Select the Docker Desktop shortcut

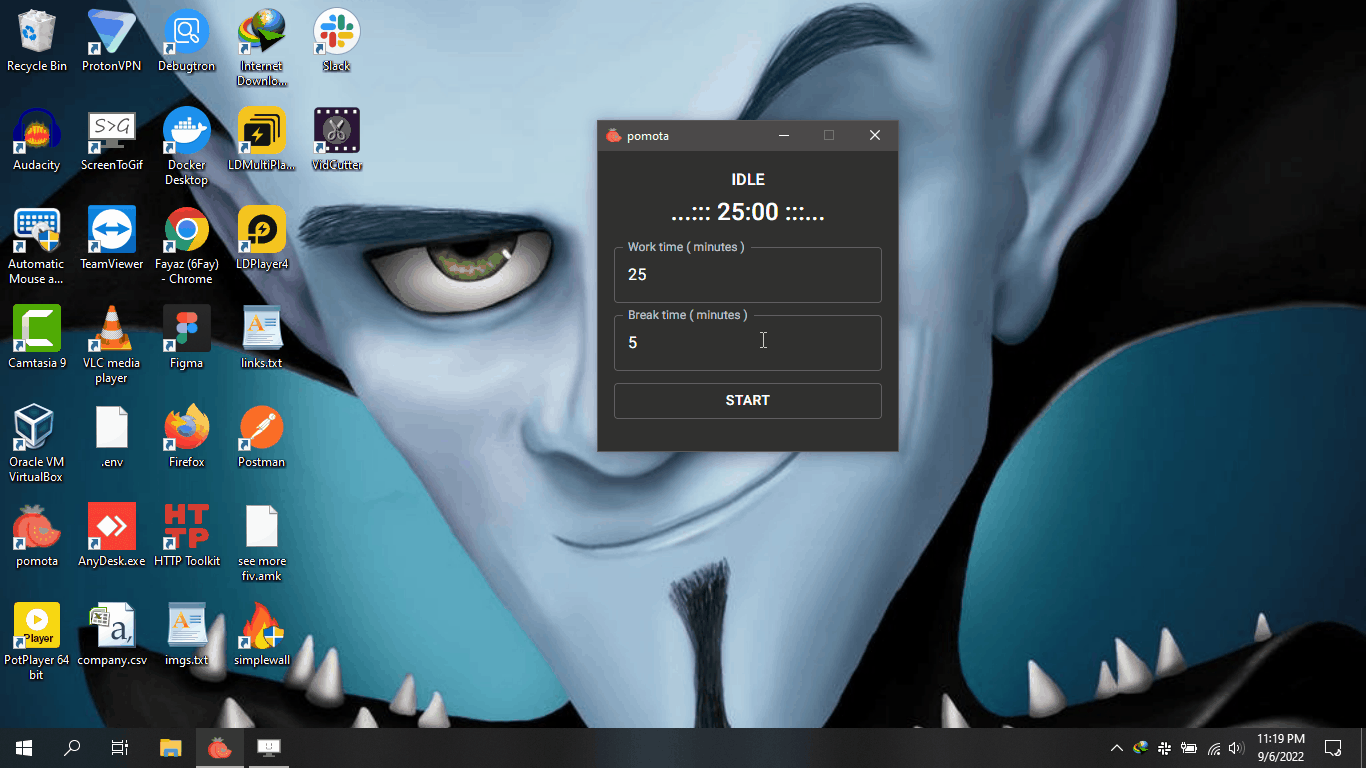[187, 147]
